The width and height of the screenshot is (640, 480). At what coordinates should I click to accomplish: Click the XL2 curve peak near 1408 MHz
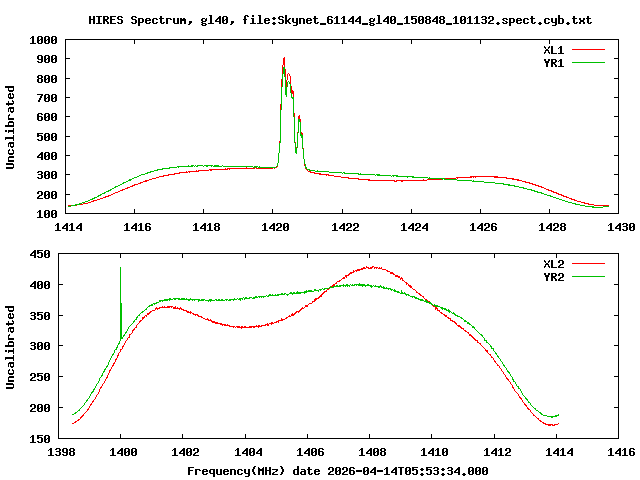[373, 268]
